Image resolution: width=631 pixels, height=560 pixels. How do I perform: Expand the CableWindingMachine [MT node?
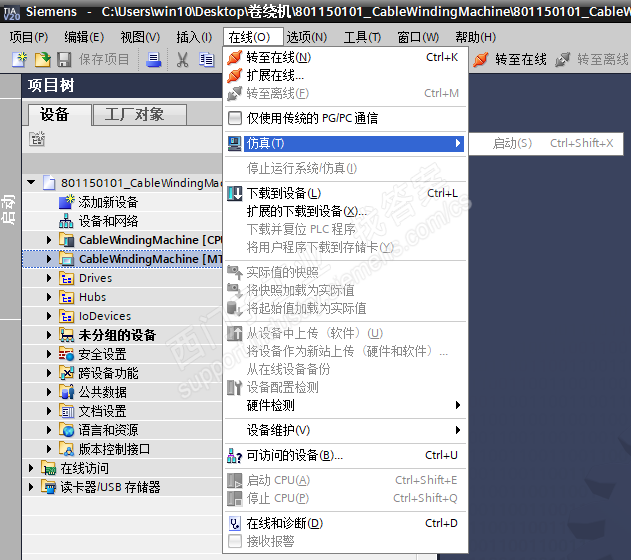pyautogui.click(x=49, y=259)
